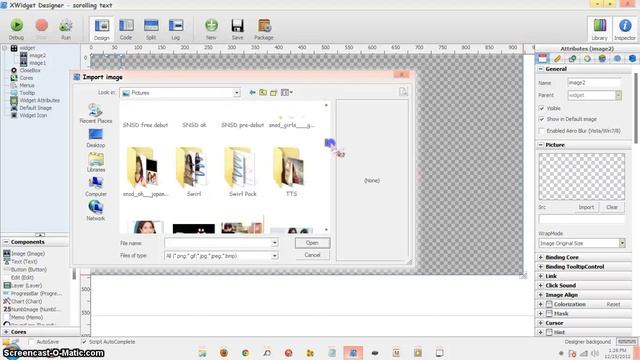Screen dimensions: 640x360
Task: Click the Open button
Action: coord(312,243)
